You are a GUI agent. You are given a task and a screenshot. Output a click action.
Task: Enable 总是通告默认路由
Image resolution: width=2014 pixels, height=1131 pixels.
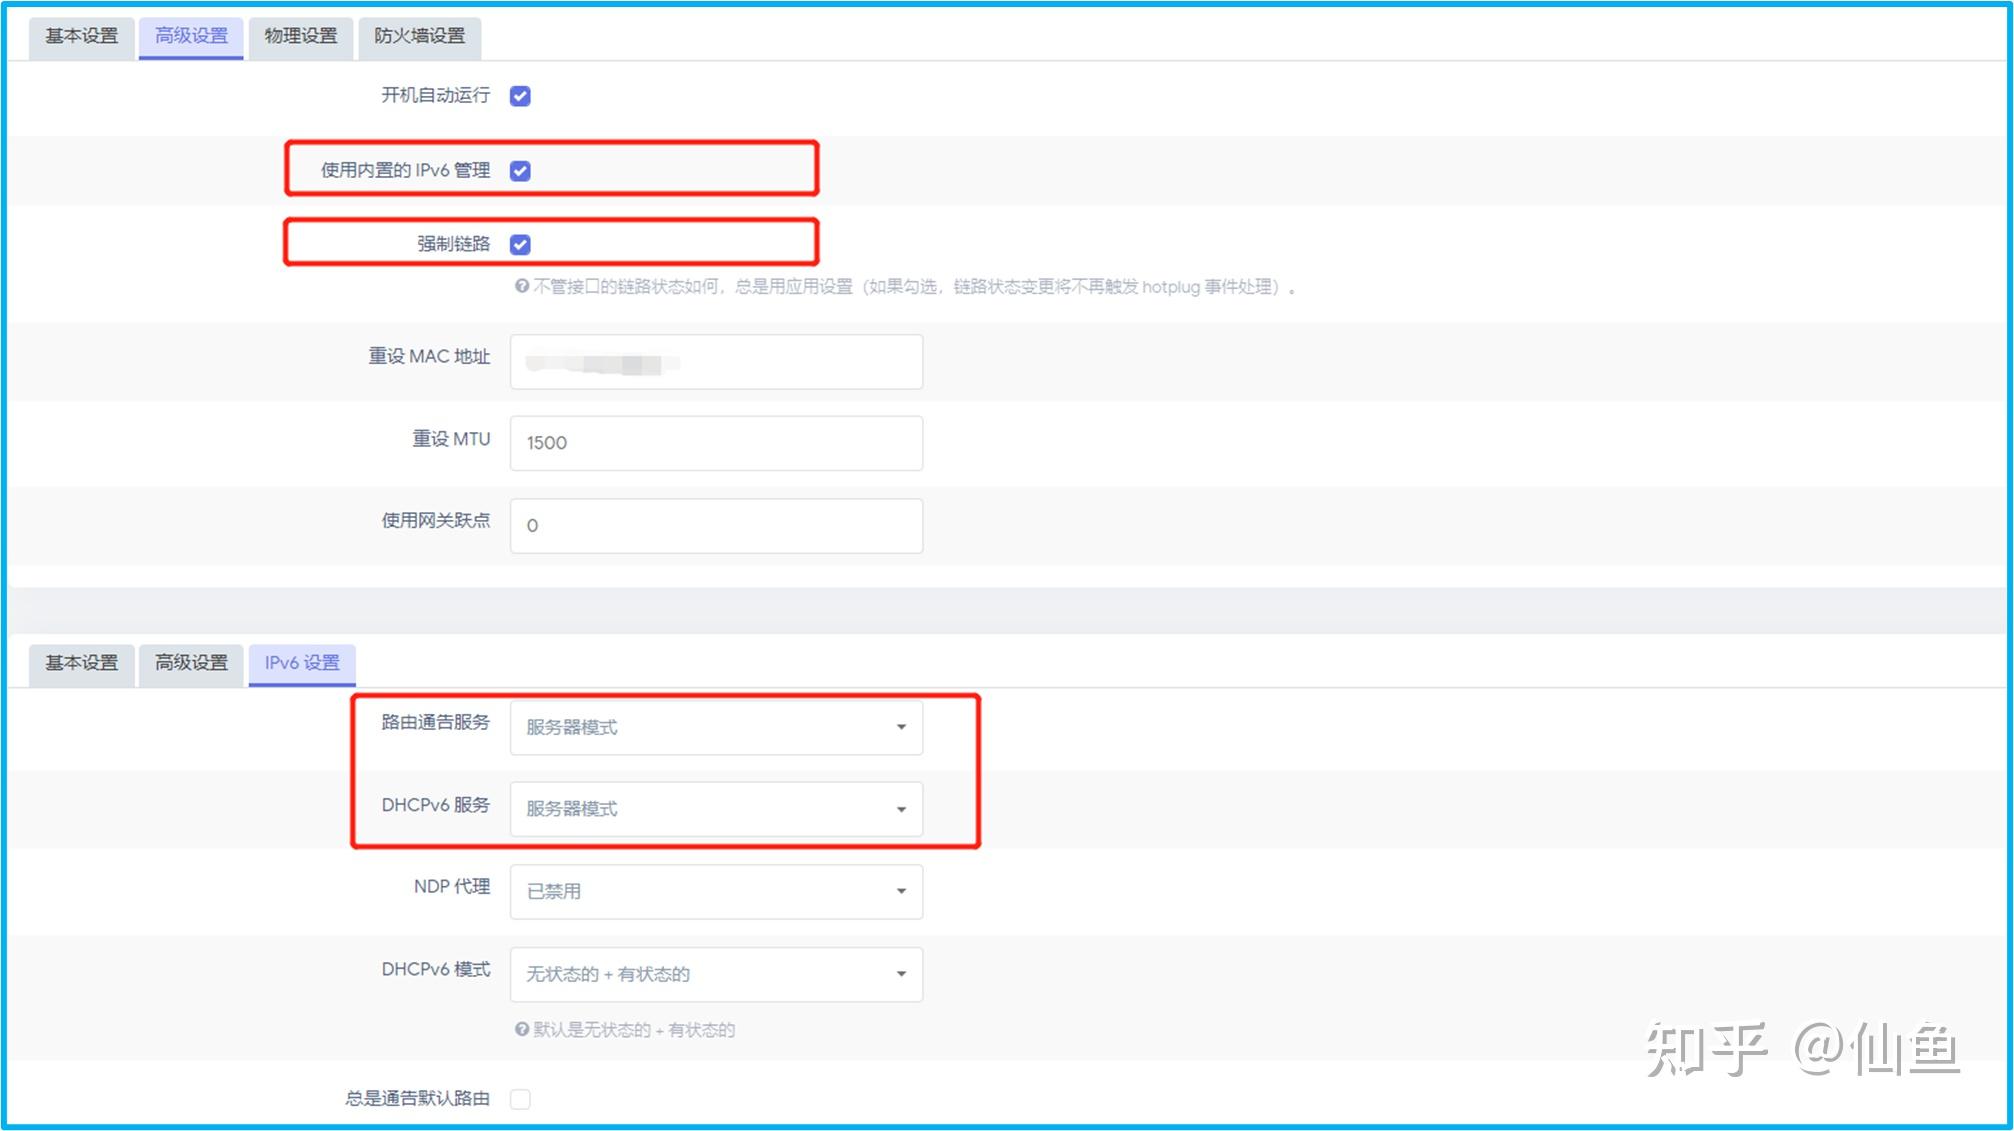click(519, 1098)
